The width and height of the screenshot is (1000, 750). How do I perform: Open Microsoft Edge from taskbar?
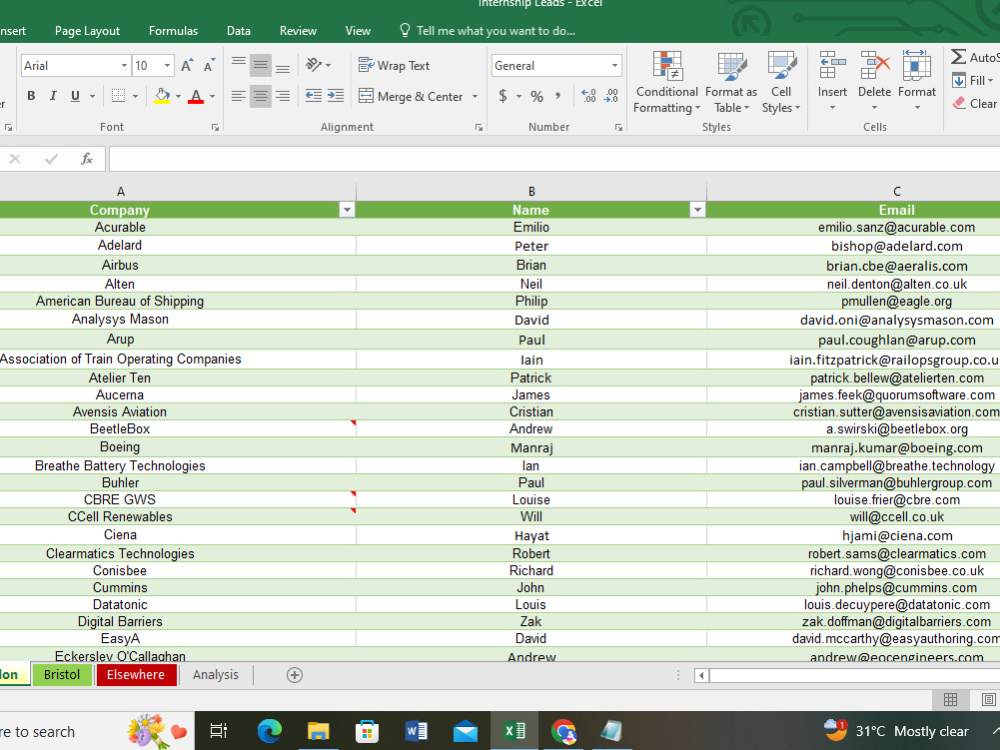pyautogui.click(x=269, y=731)
